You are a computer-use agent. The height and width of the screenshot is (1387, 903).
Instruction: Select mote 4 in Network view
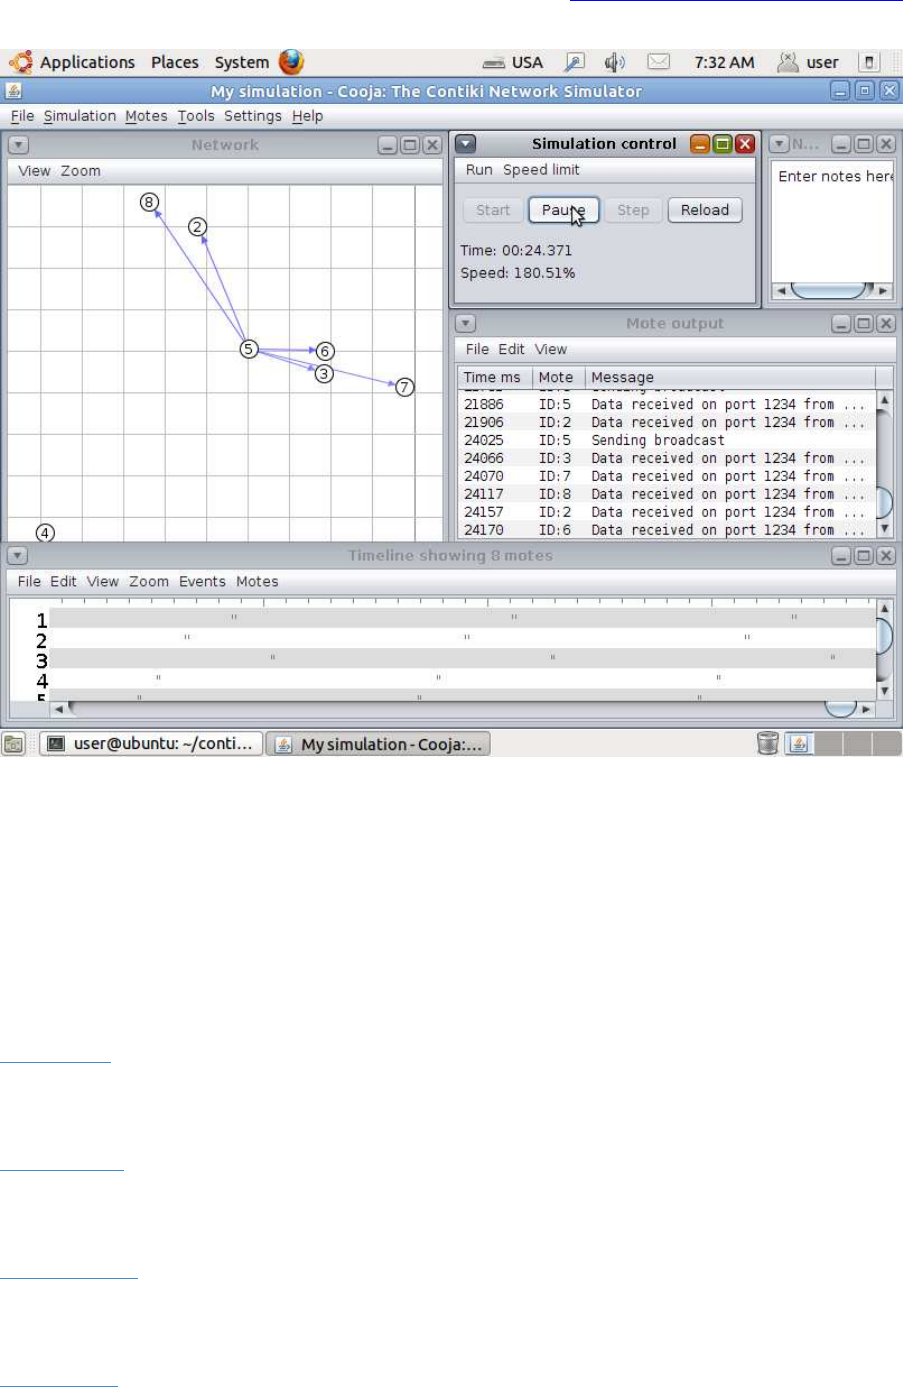45,533
